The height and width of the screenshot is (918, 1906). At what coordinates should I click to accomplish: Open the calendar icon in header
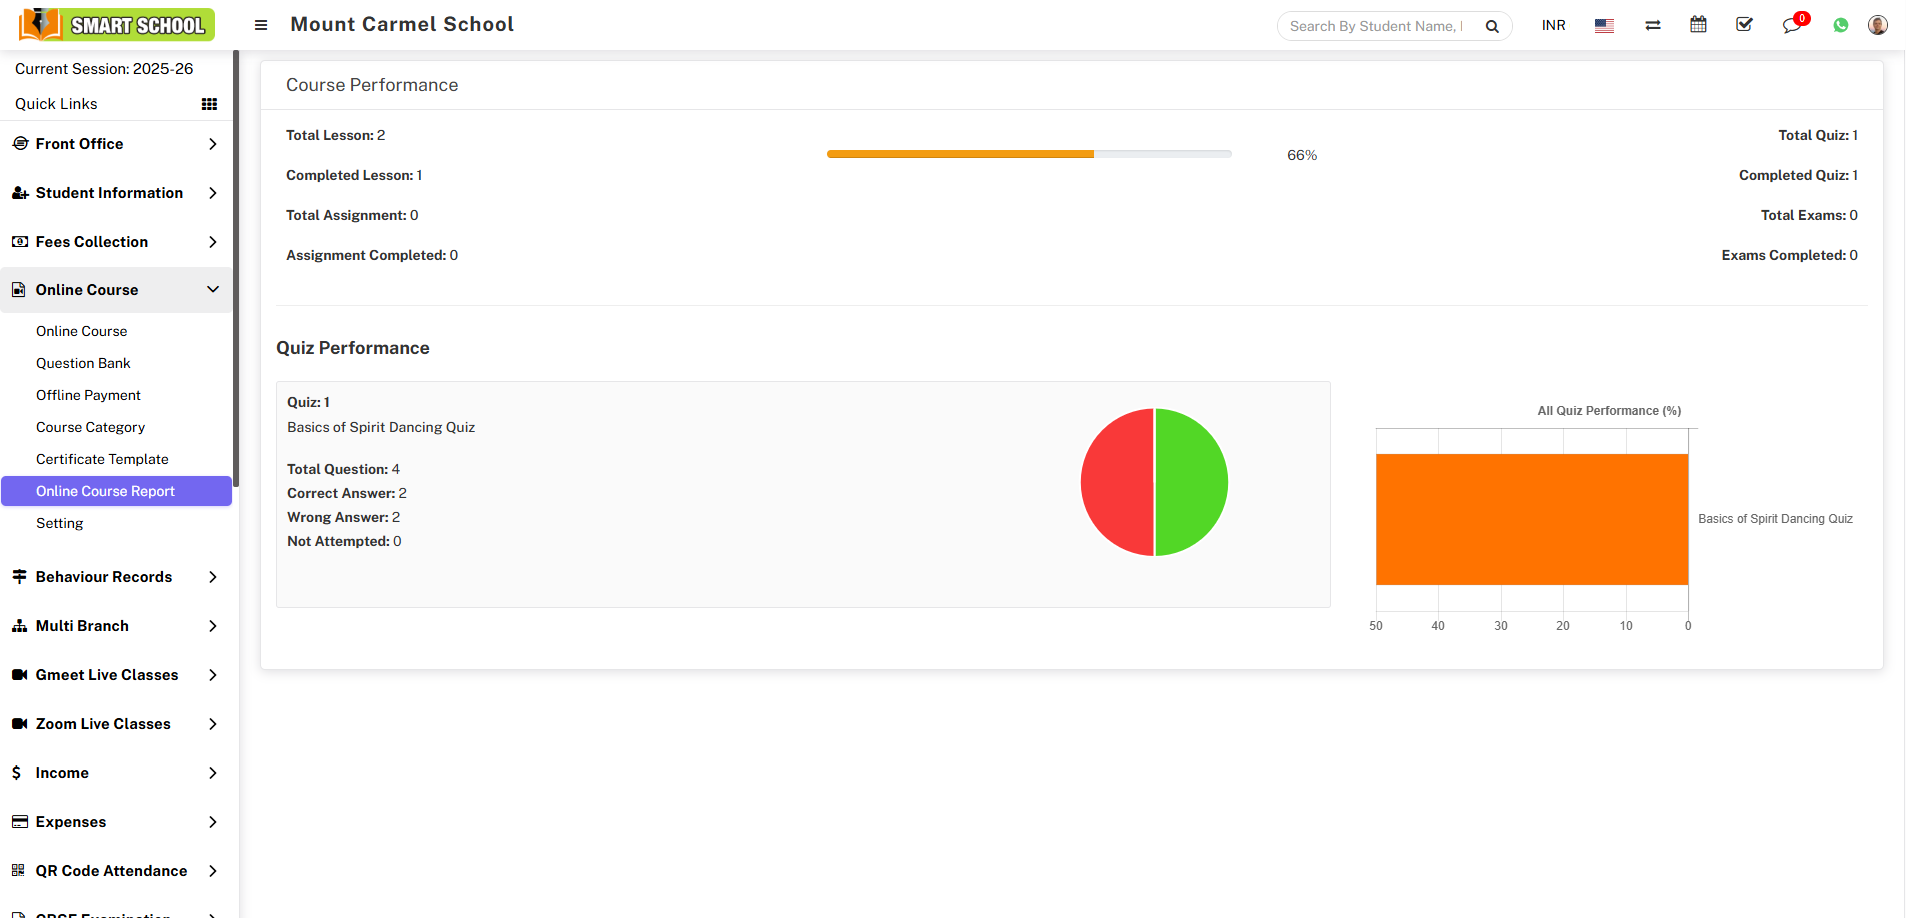tap(1698, 25)
